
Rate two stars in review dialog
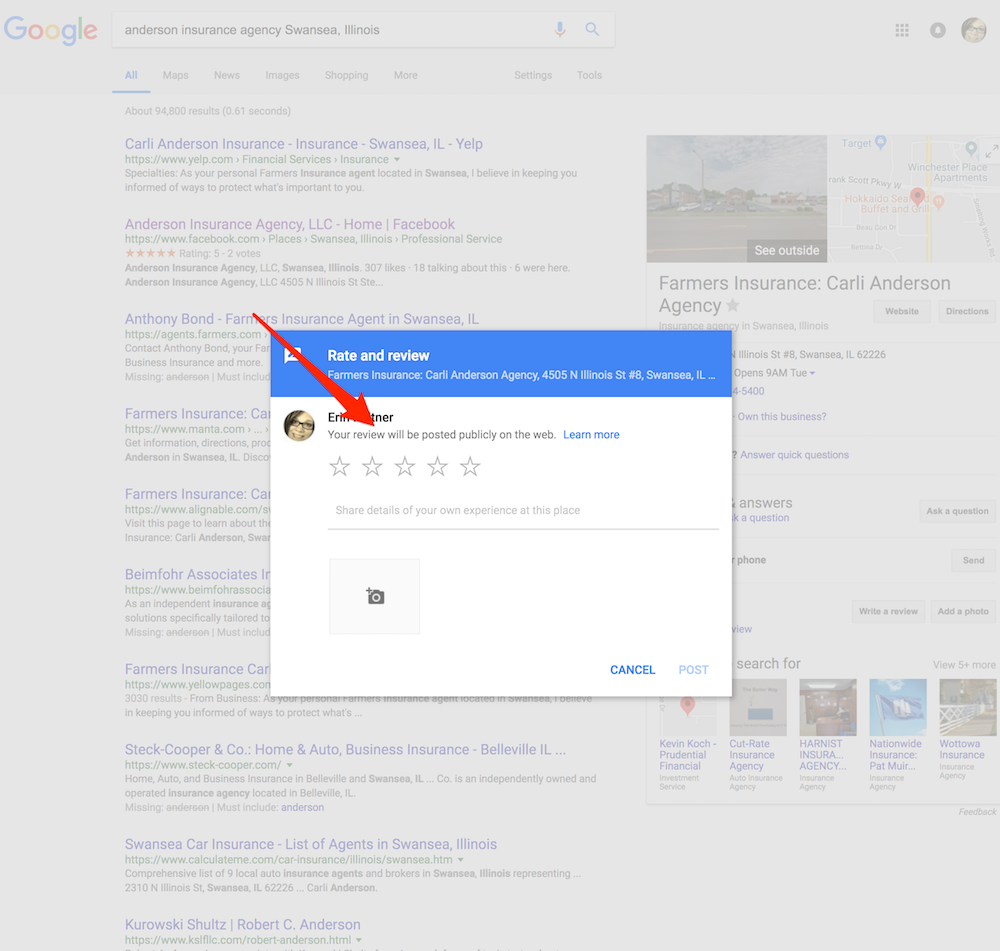[x=372, y=467]
